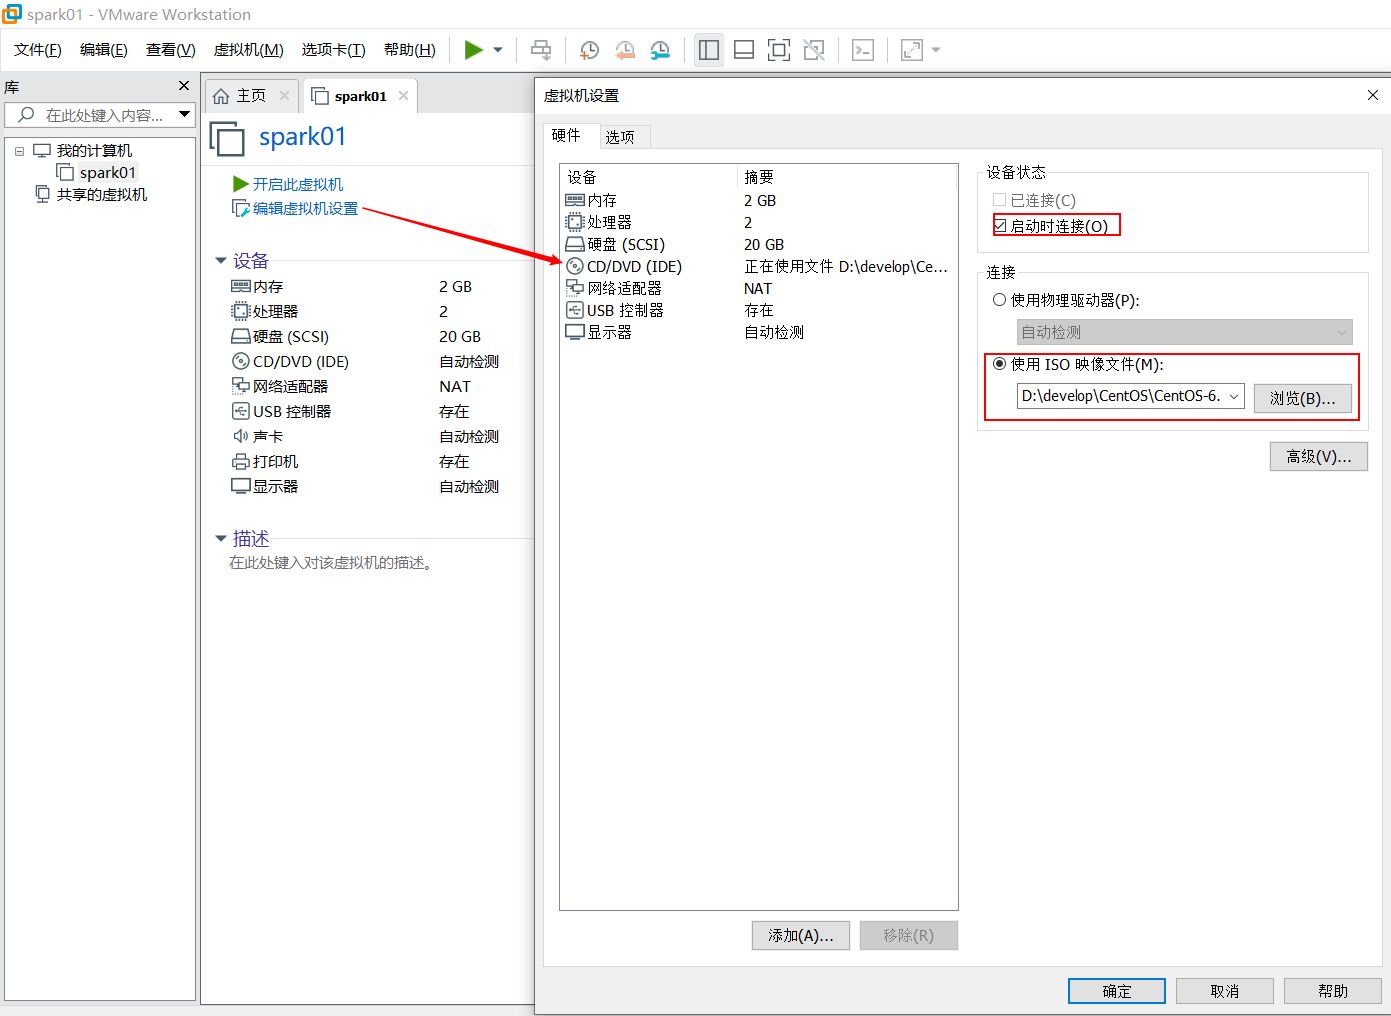Open the library search dropdown arrow
1391x1016 pixels.
click(185, 115)
